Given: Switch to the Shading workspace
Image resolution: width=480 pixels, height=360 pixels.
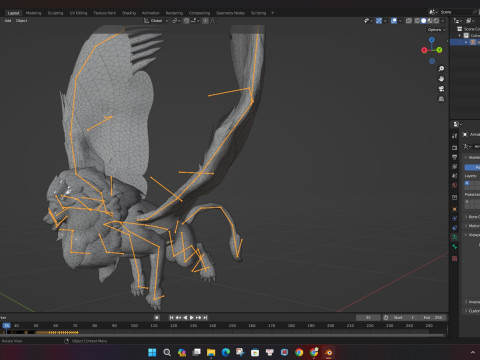Looking at the screenshot, I should (129, 13).
